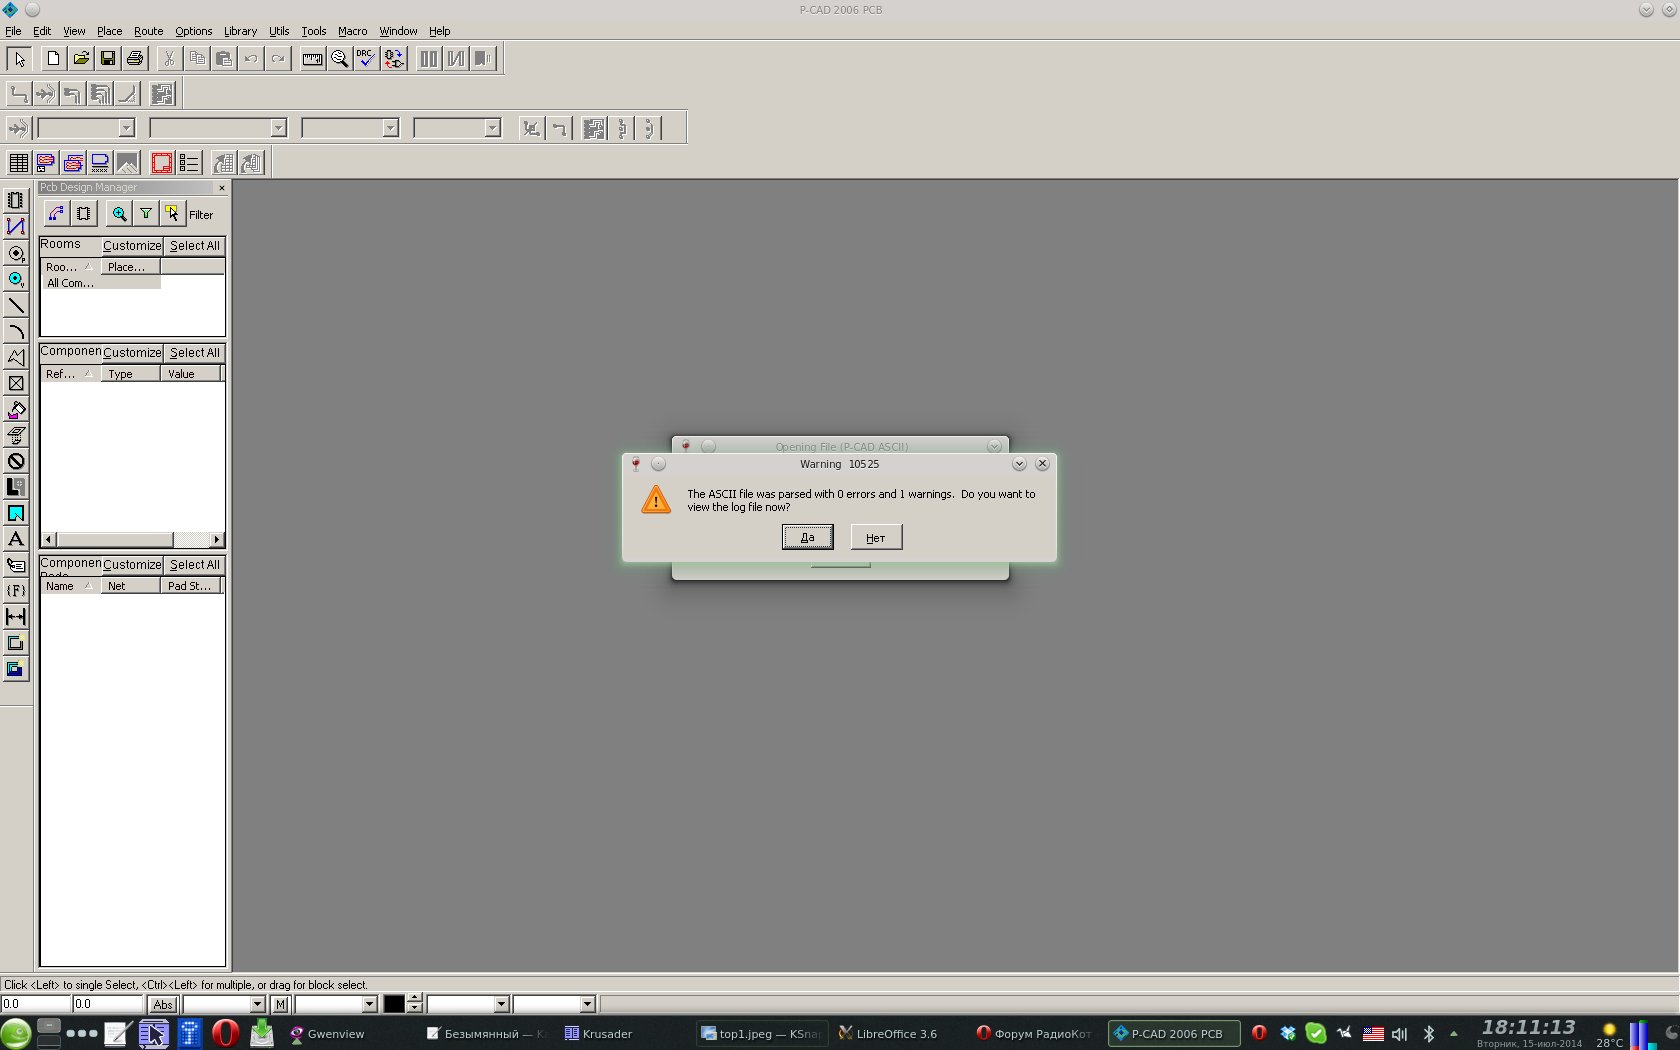
Task: Click the Y coordinate input field
Action: point(108,1004)
